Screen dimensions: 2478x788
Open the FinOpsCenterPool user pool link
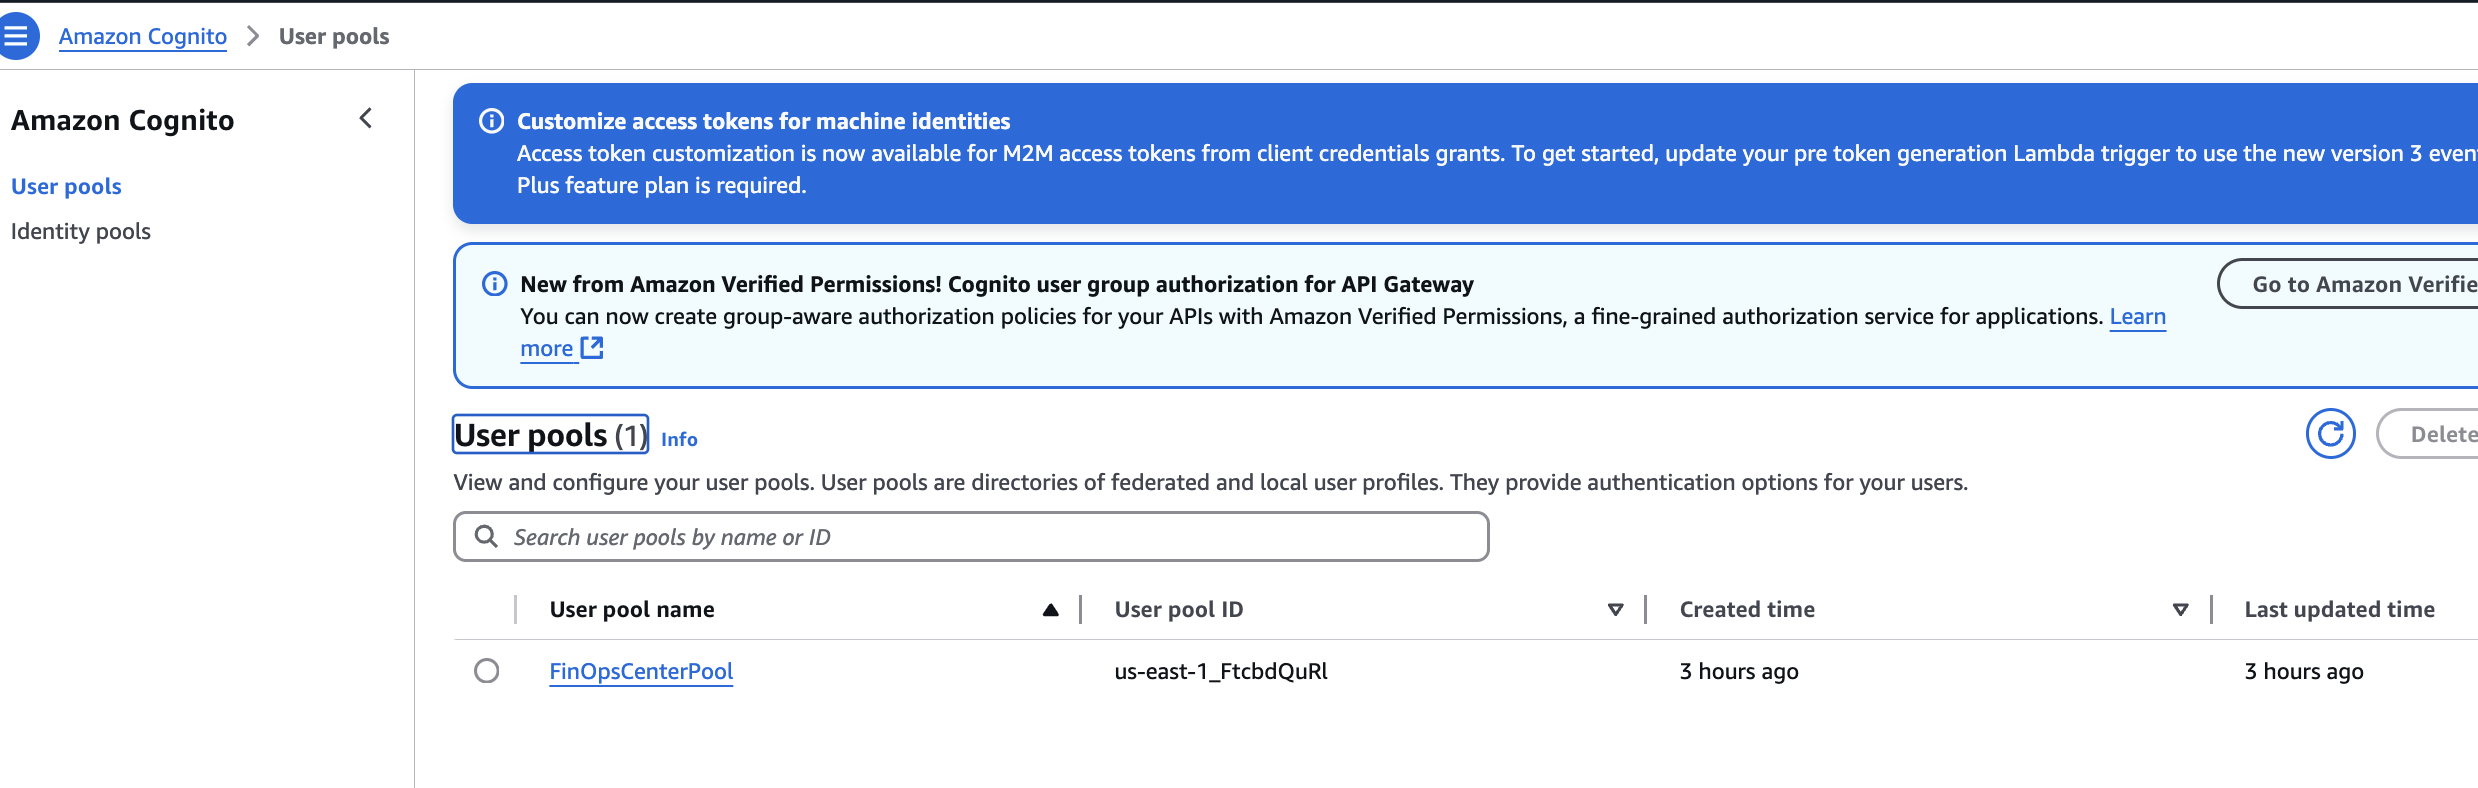[640, 671]
